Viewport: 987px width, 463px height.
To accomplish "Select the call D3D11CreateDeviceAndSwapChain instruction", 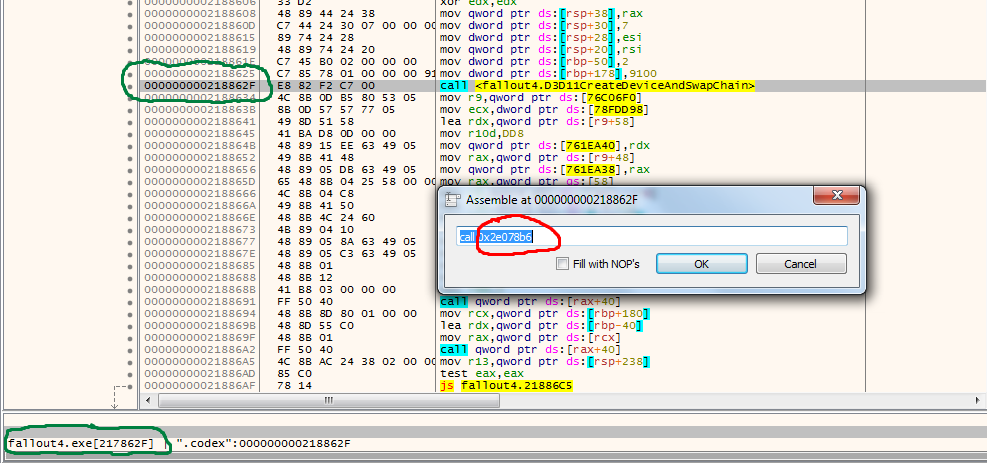I will pos(597,86).
